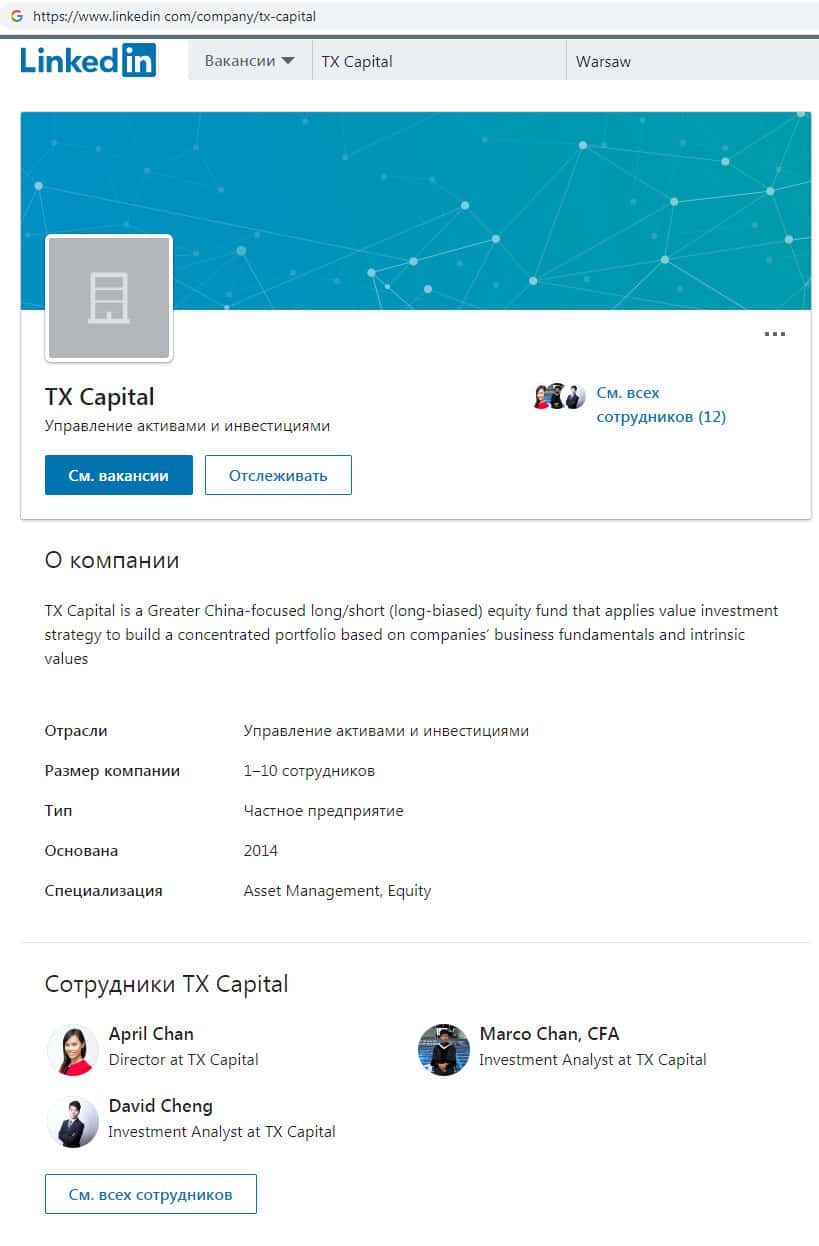The image size is (819, 1246).
Task: Click the Специализация label
Action: pos(103,891)
